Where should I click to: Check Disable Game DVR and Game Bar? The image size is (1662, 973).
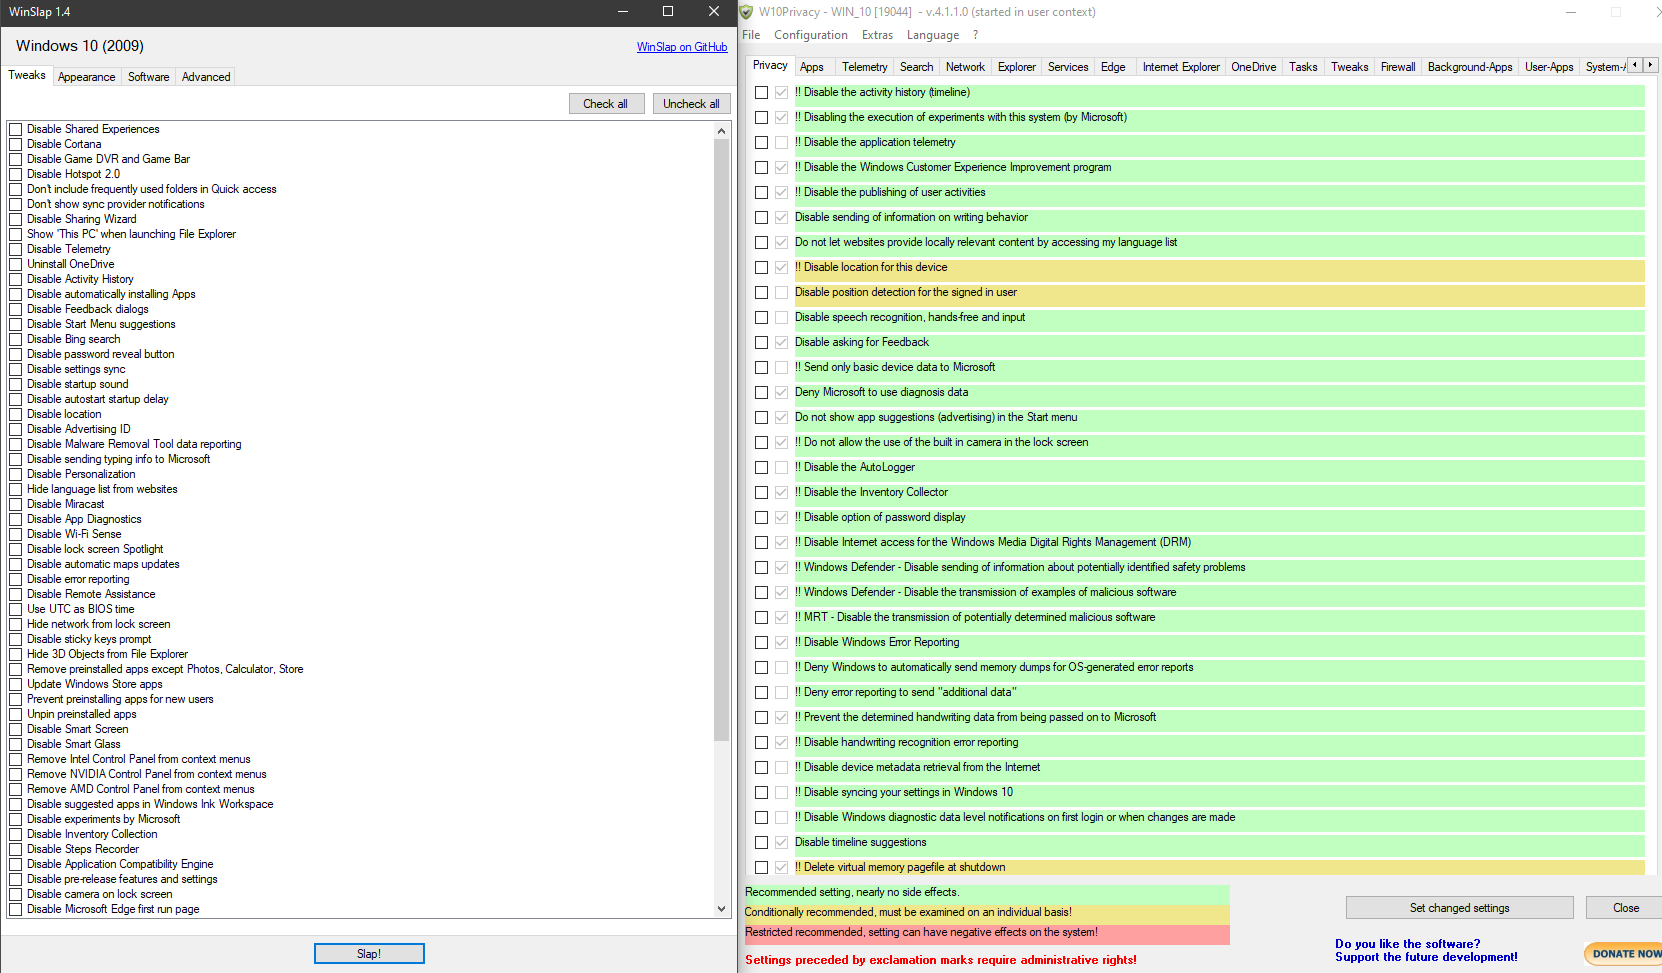[x=15, y=159]
